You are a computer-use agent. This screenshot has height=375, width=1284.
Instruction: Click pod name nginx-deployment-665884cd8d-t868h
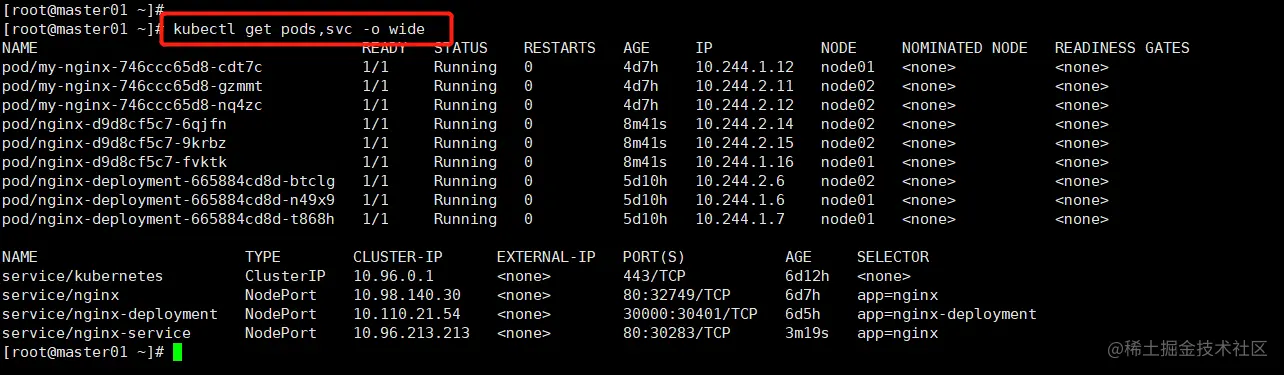[169, 219]
